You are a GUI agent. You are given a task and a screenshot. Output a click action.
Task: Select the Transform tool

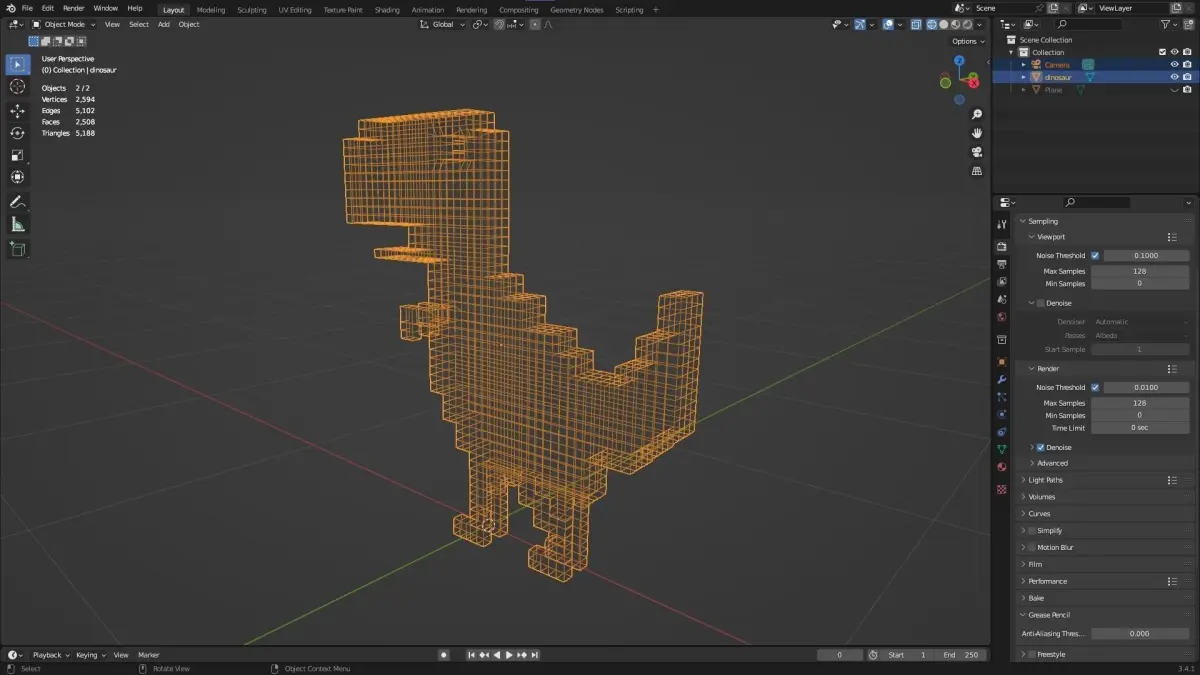pyautogui.click(x=17, y=177)
